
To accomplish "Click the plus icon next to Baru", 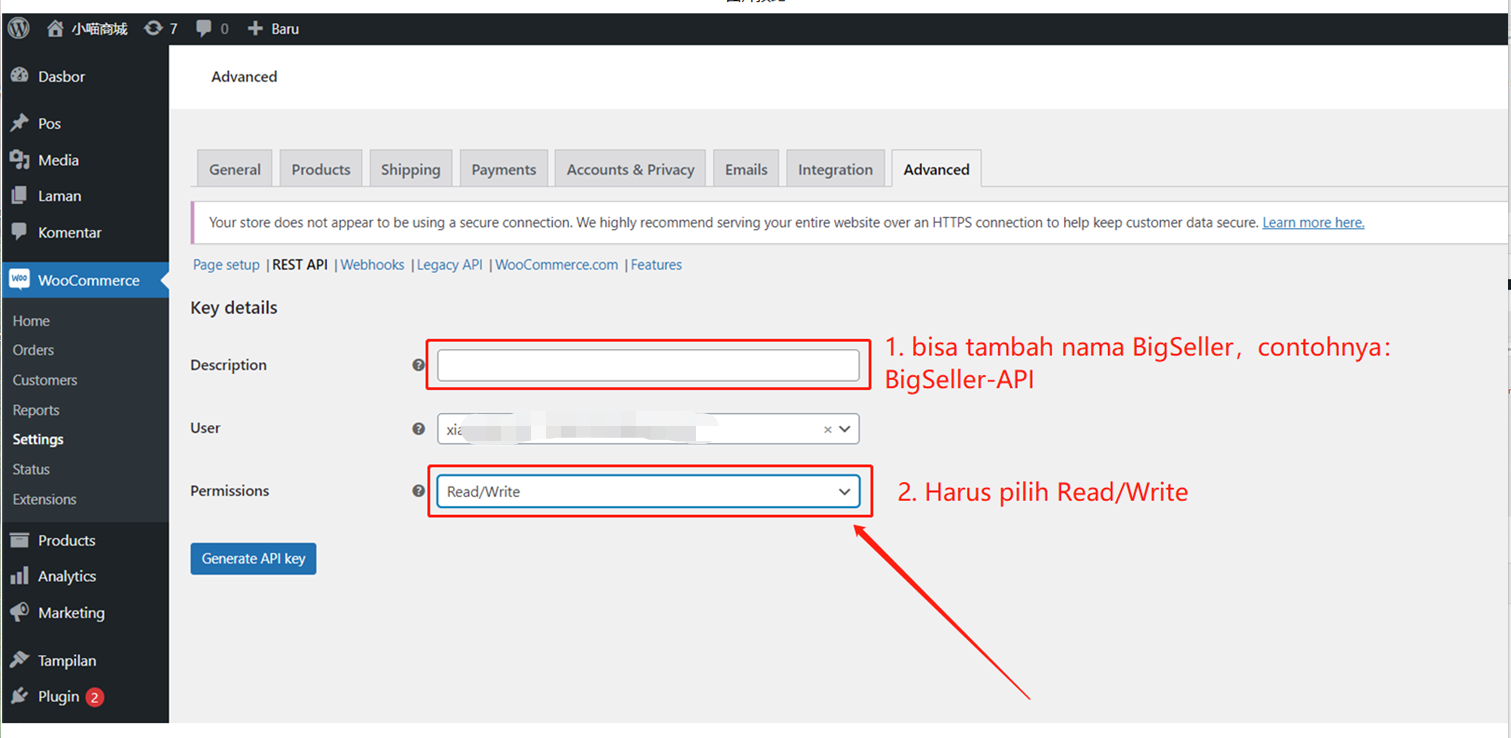I will point(255,28).
